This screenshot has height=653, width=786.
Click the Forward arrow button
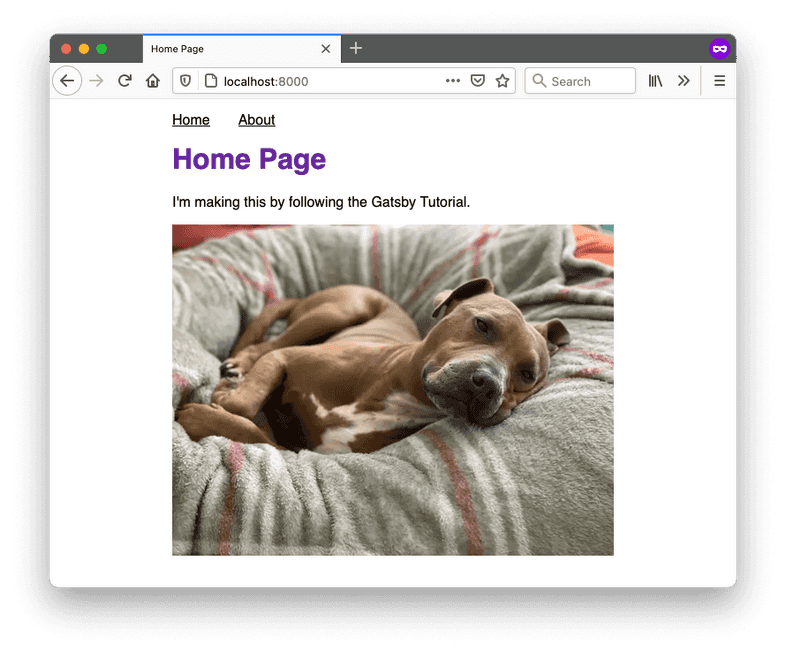pyautogui.click(x=96, y=81)
